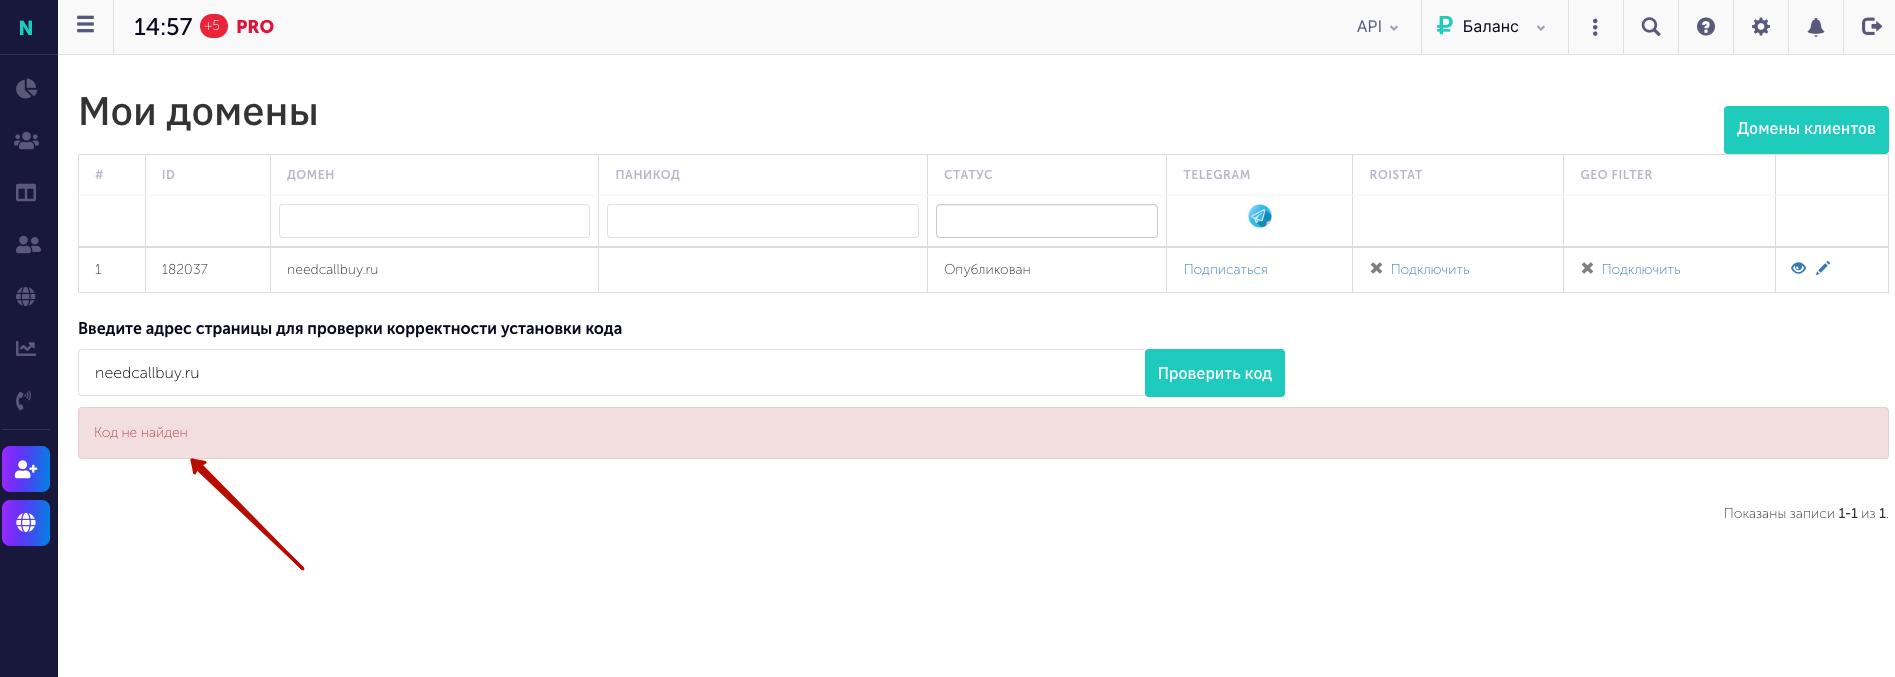Expand the API dropdown
The height and width of the screenshot is (677, 1895).
coord(1377,27)
